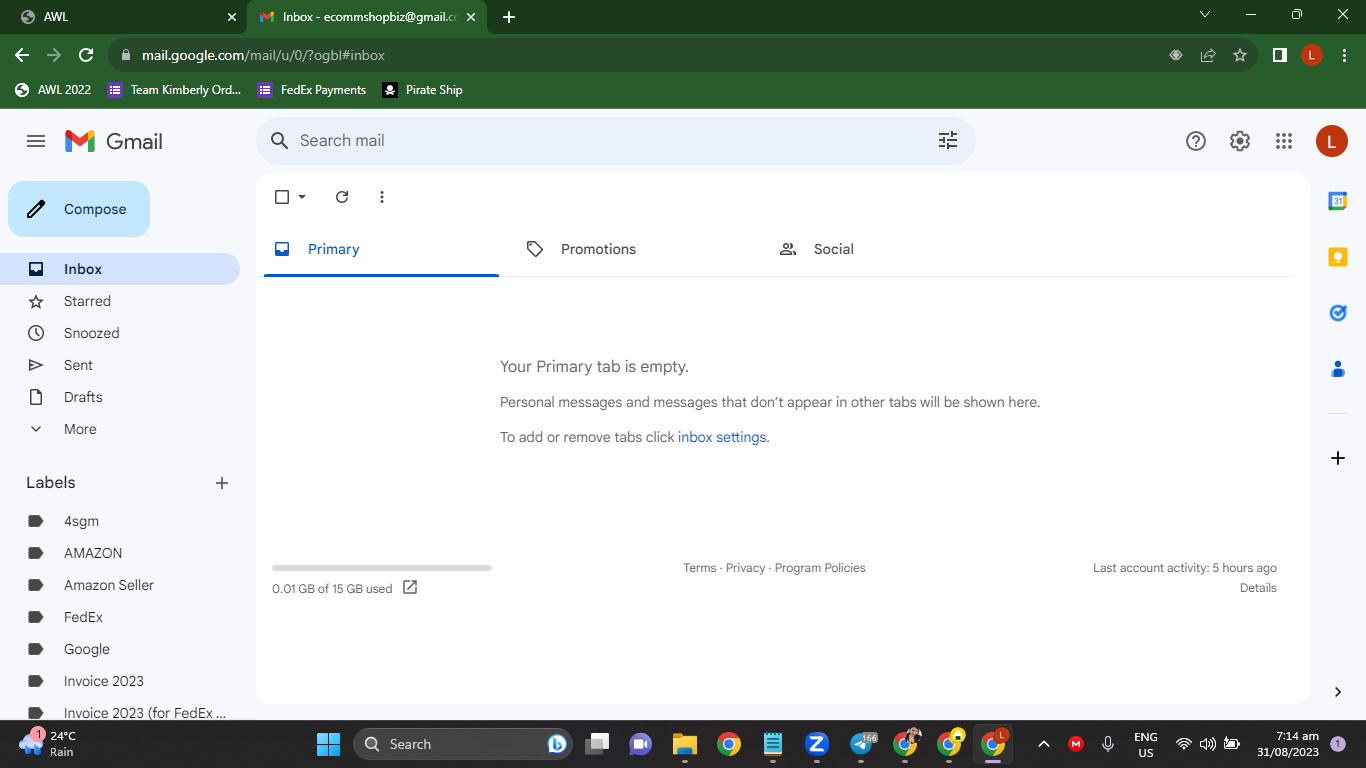Open the Invoice 2023 label
1366x768 pixels.
coord(120,681)
